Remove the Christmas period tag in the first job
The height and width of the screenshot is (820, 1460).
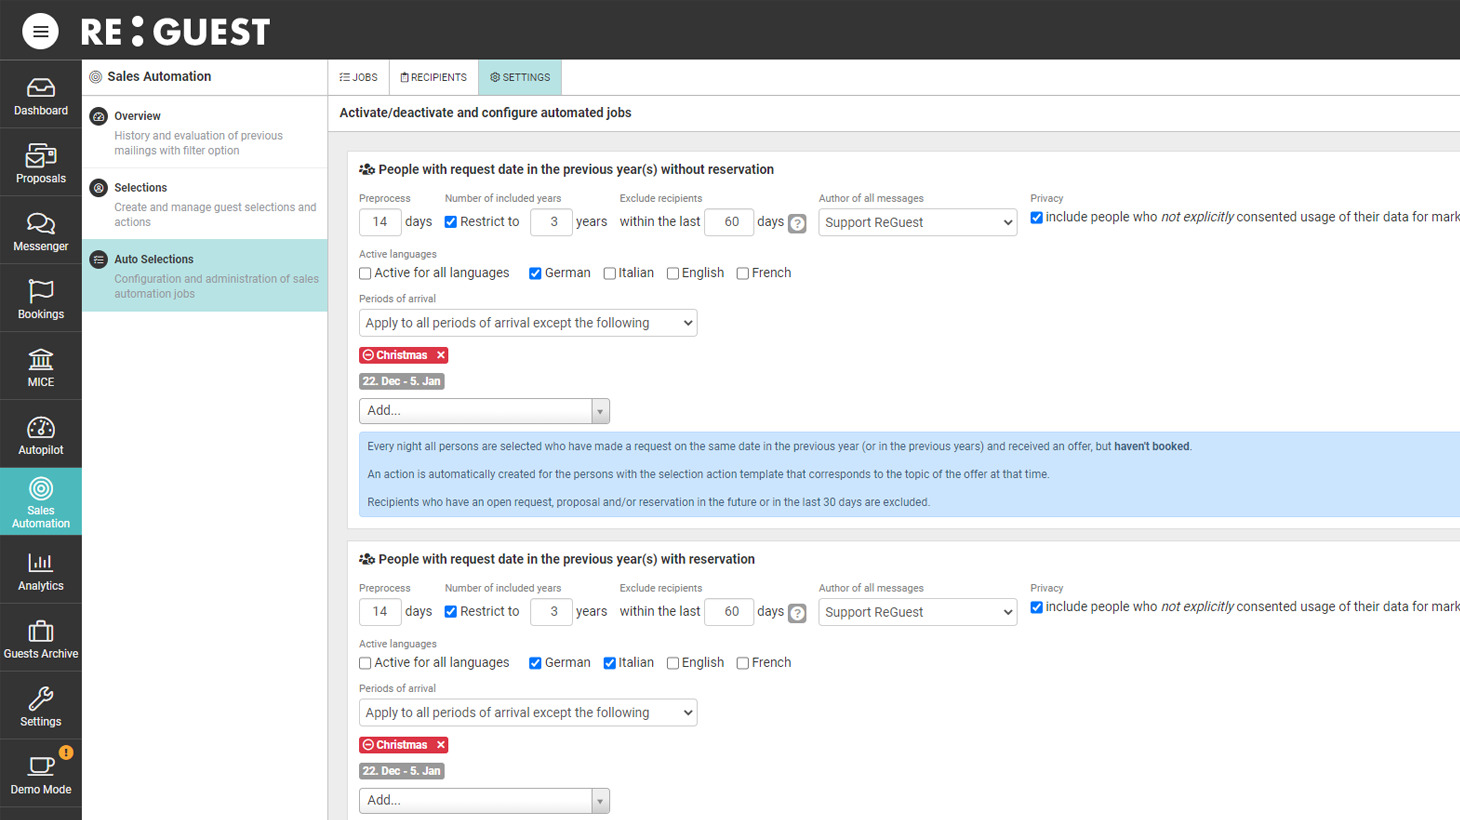[x=440, y=355]
